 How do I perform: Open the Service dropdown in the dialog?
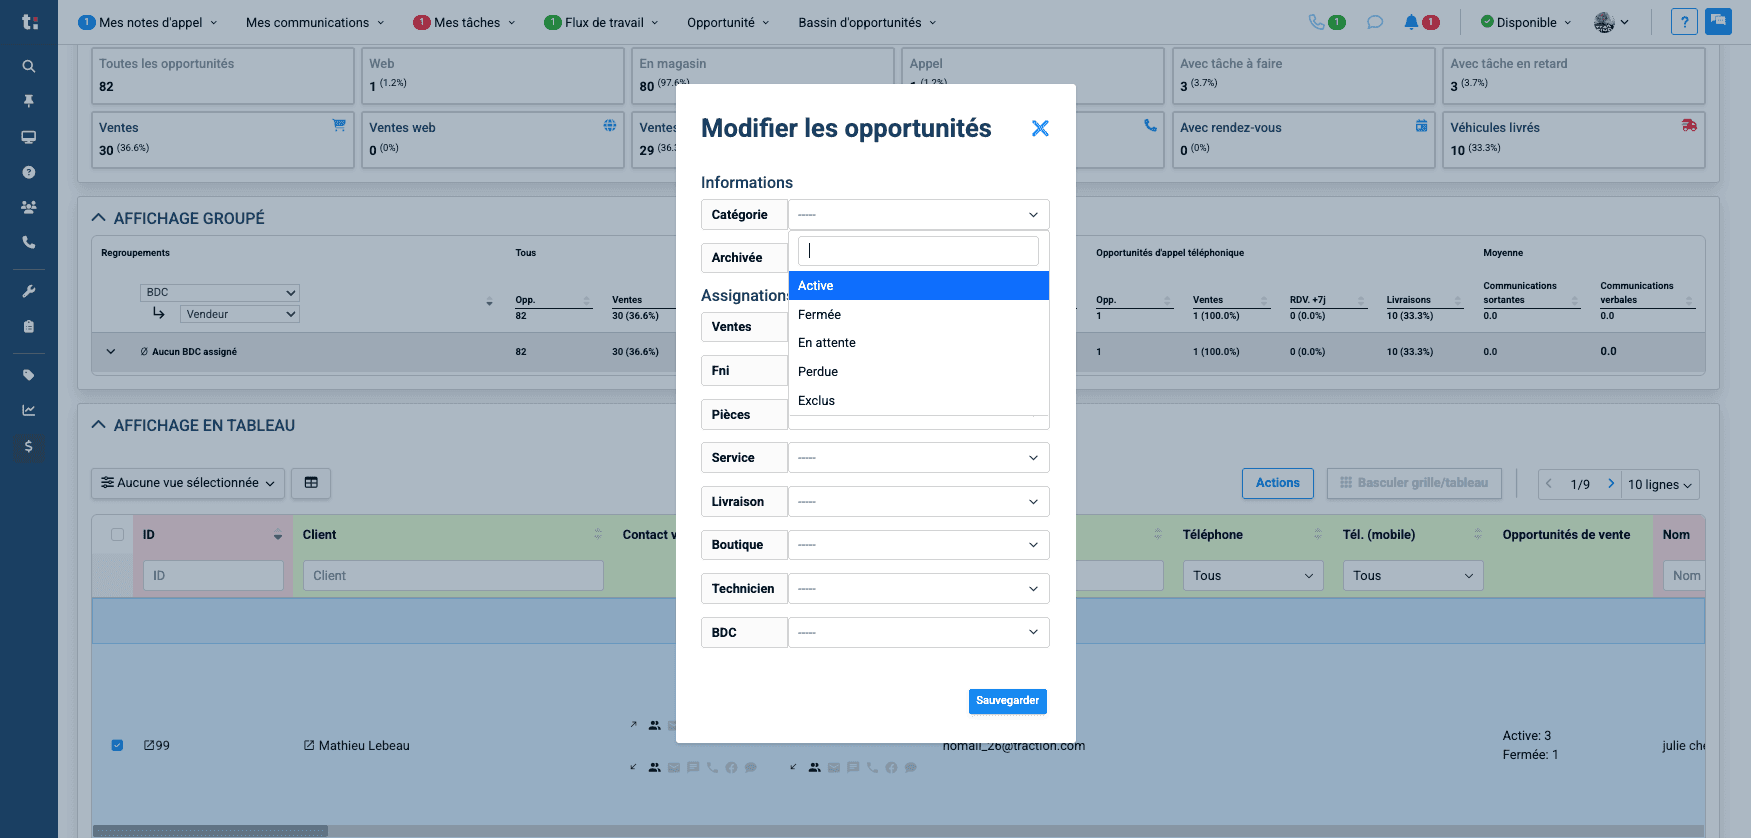point(919,458)
